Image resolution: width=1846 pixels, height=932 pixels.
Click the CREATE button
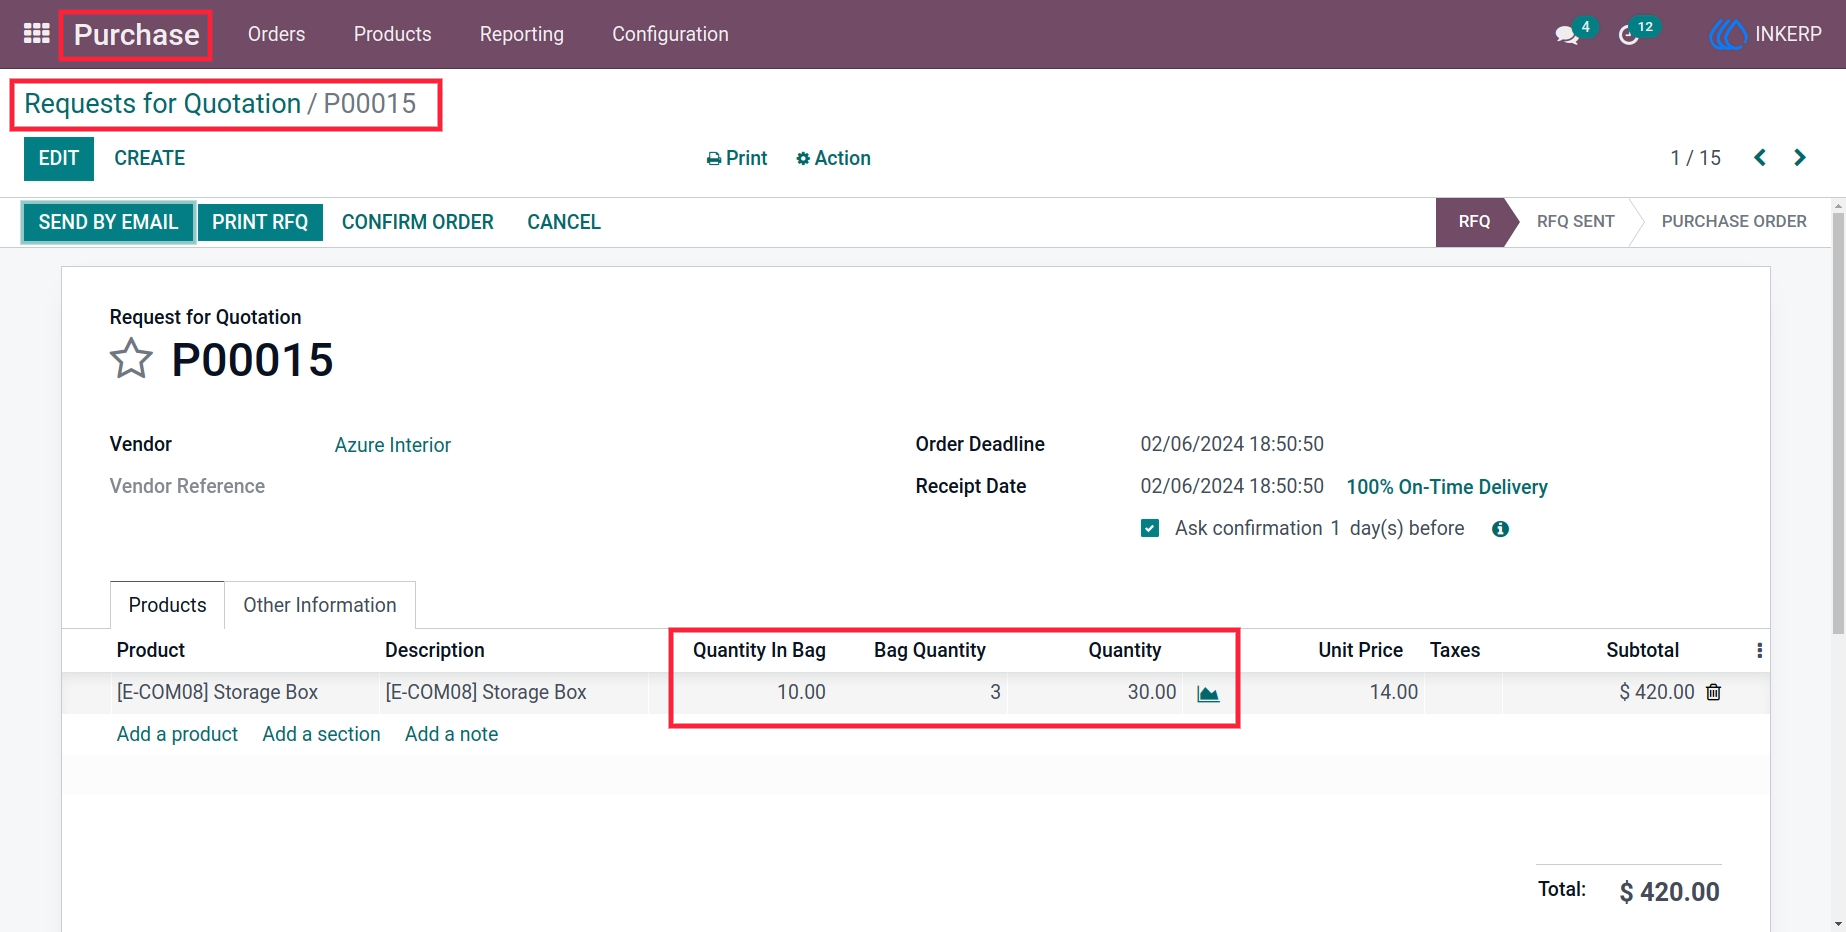click(150, 158)
